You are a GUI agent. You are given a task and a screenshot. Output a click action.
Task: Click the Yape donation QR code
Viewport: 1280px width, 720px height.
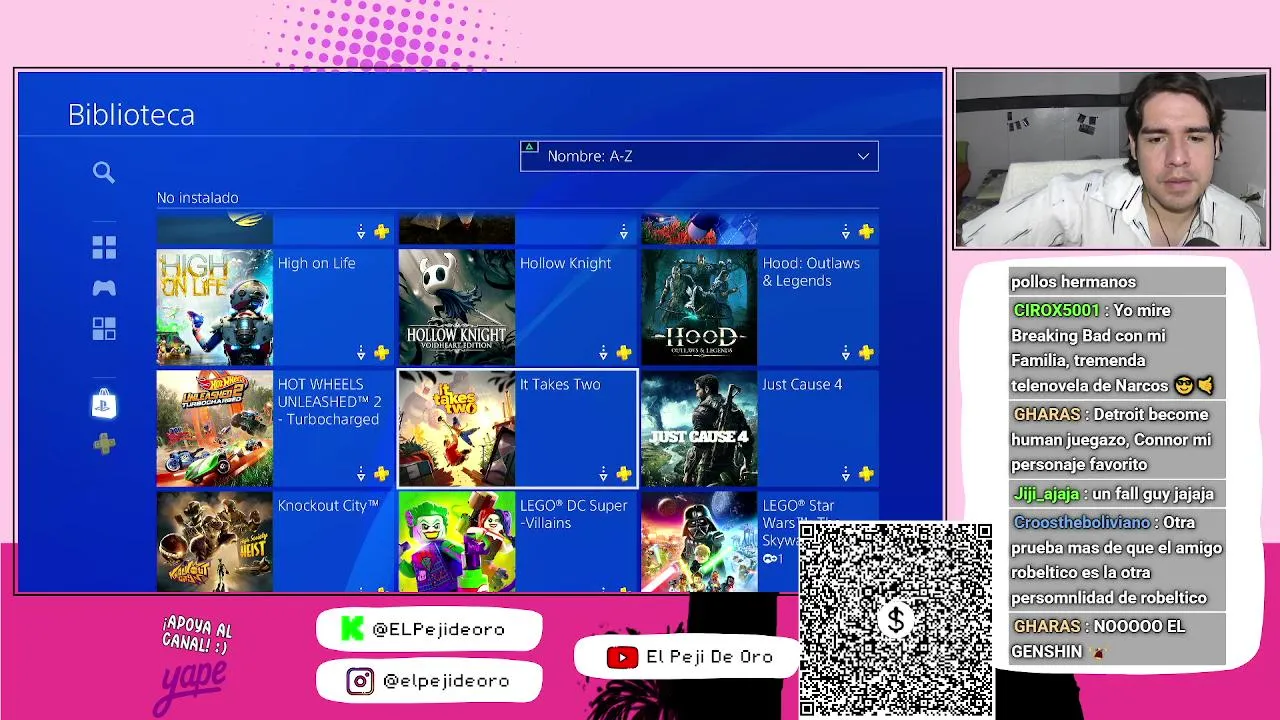tap(896, 619)
